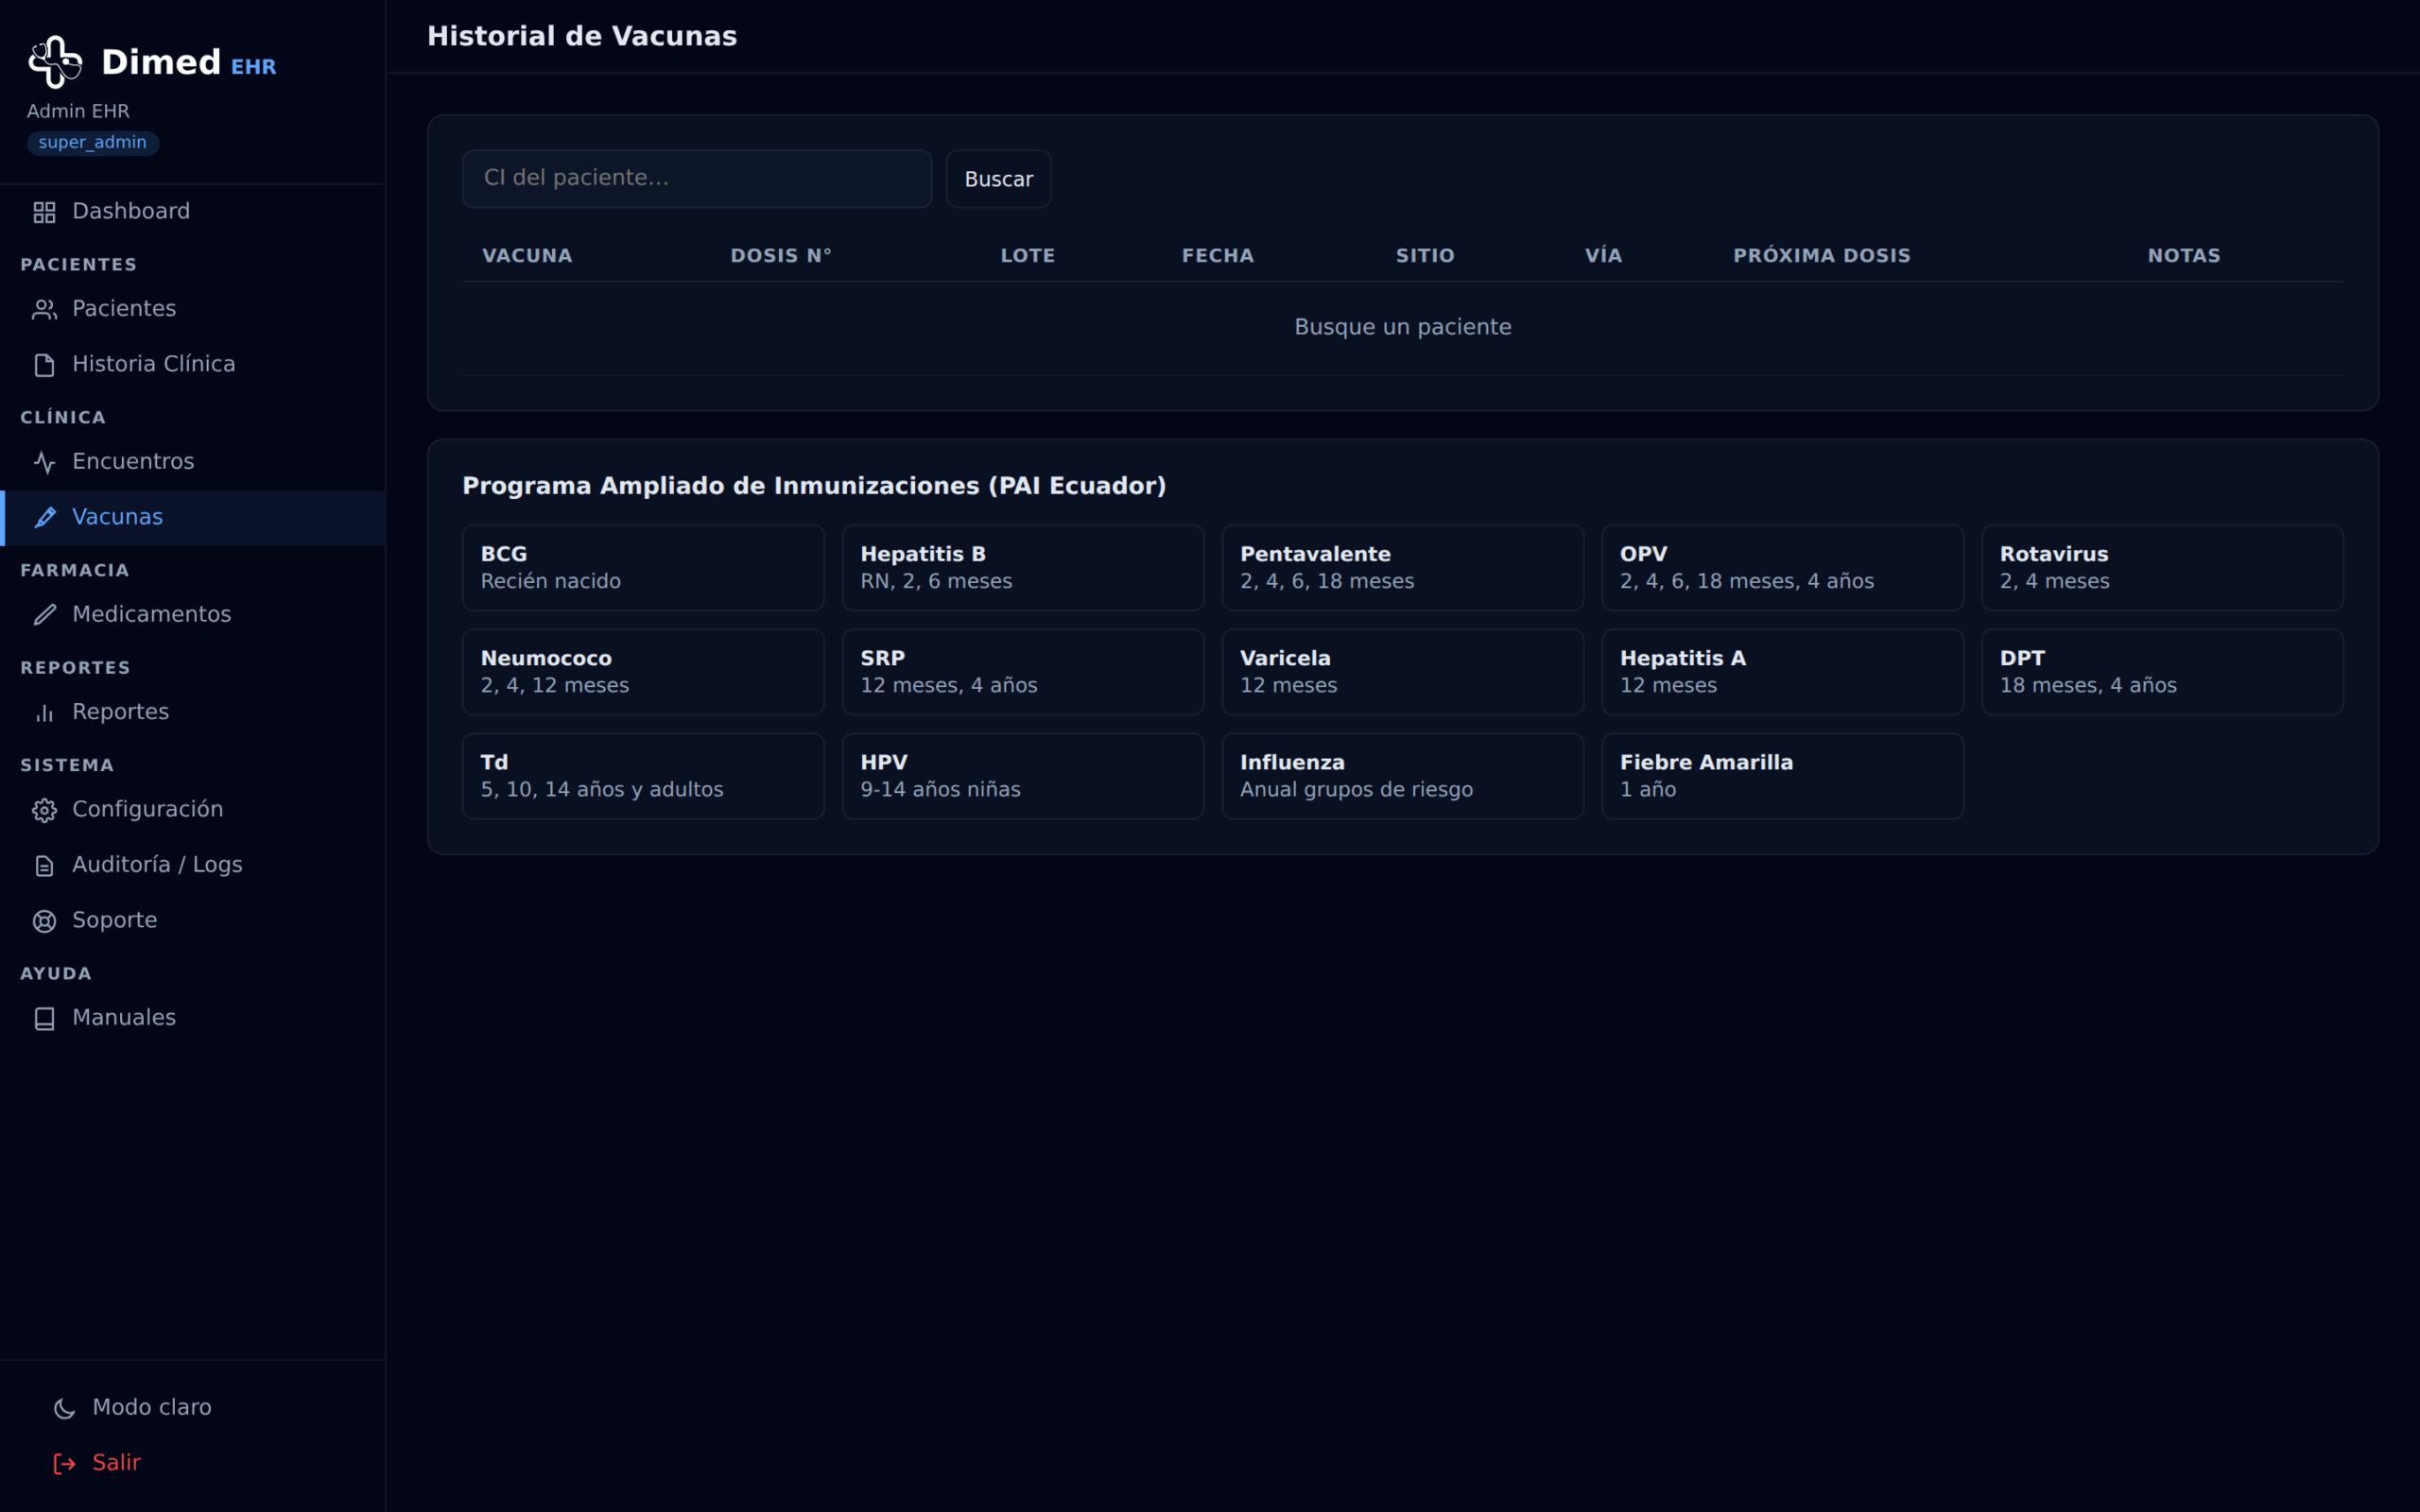
Task: Select the HPV vaccine card
Action: [1023, 776]
